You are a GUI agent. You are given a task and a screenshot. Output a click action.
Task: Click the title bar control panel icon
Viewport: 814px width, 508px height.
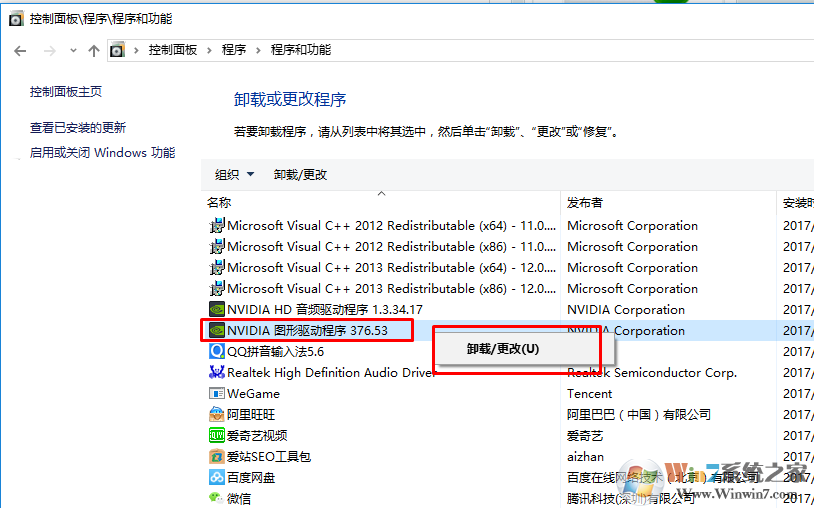(16, 19)
